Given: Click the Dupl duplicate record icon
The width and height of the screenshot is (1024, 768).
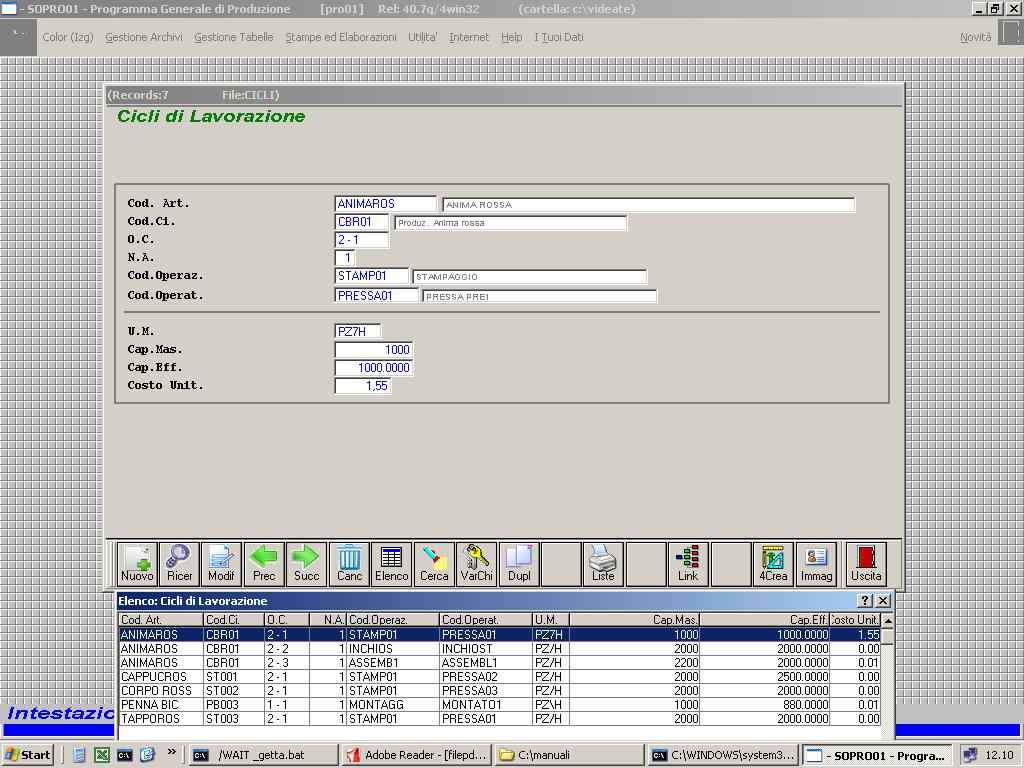Looking at the screenshot, I should coord(519,564).
